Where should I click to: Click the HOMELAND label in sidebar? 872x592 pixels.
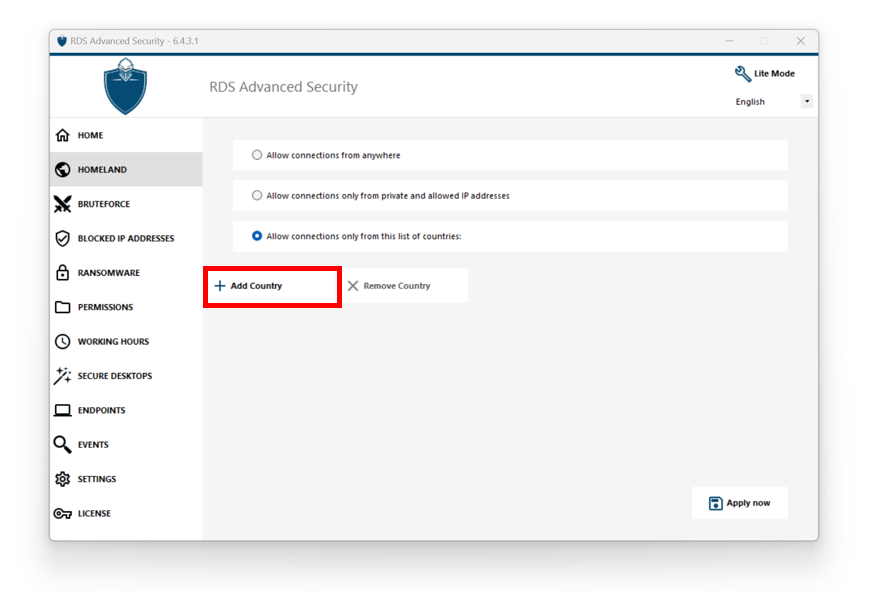point(102,170)
